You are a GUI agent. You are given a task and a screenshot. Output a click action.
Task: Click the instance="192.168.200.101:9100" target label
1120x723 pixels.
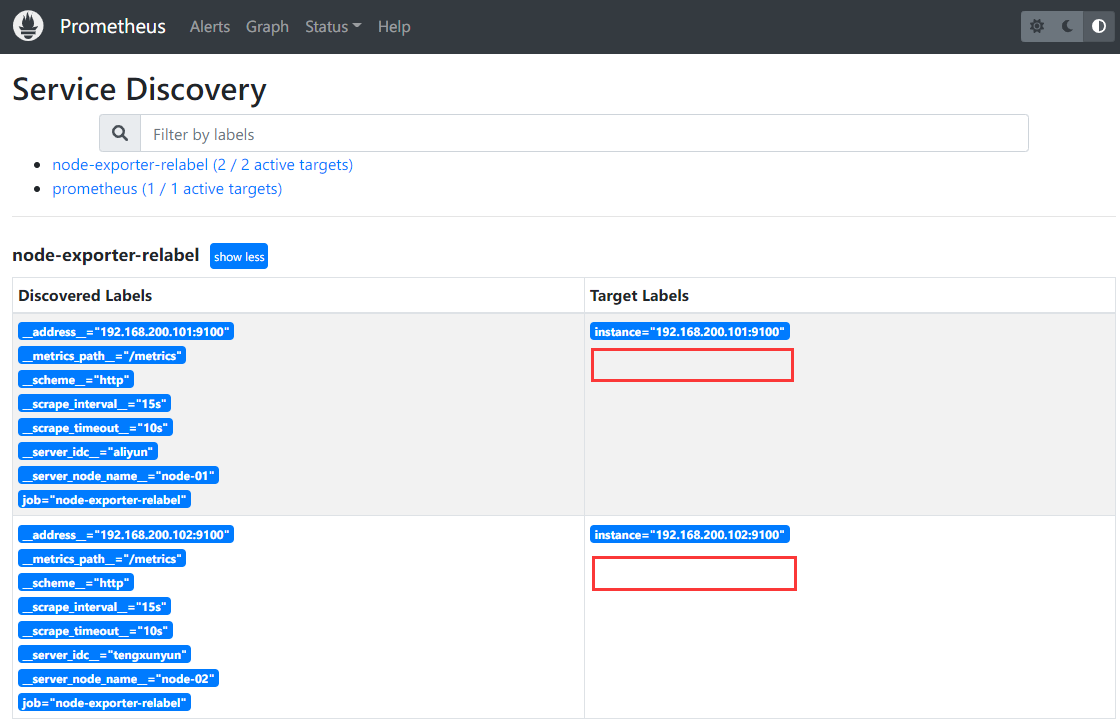[x=689, y=331]
